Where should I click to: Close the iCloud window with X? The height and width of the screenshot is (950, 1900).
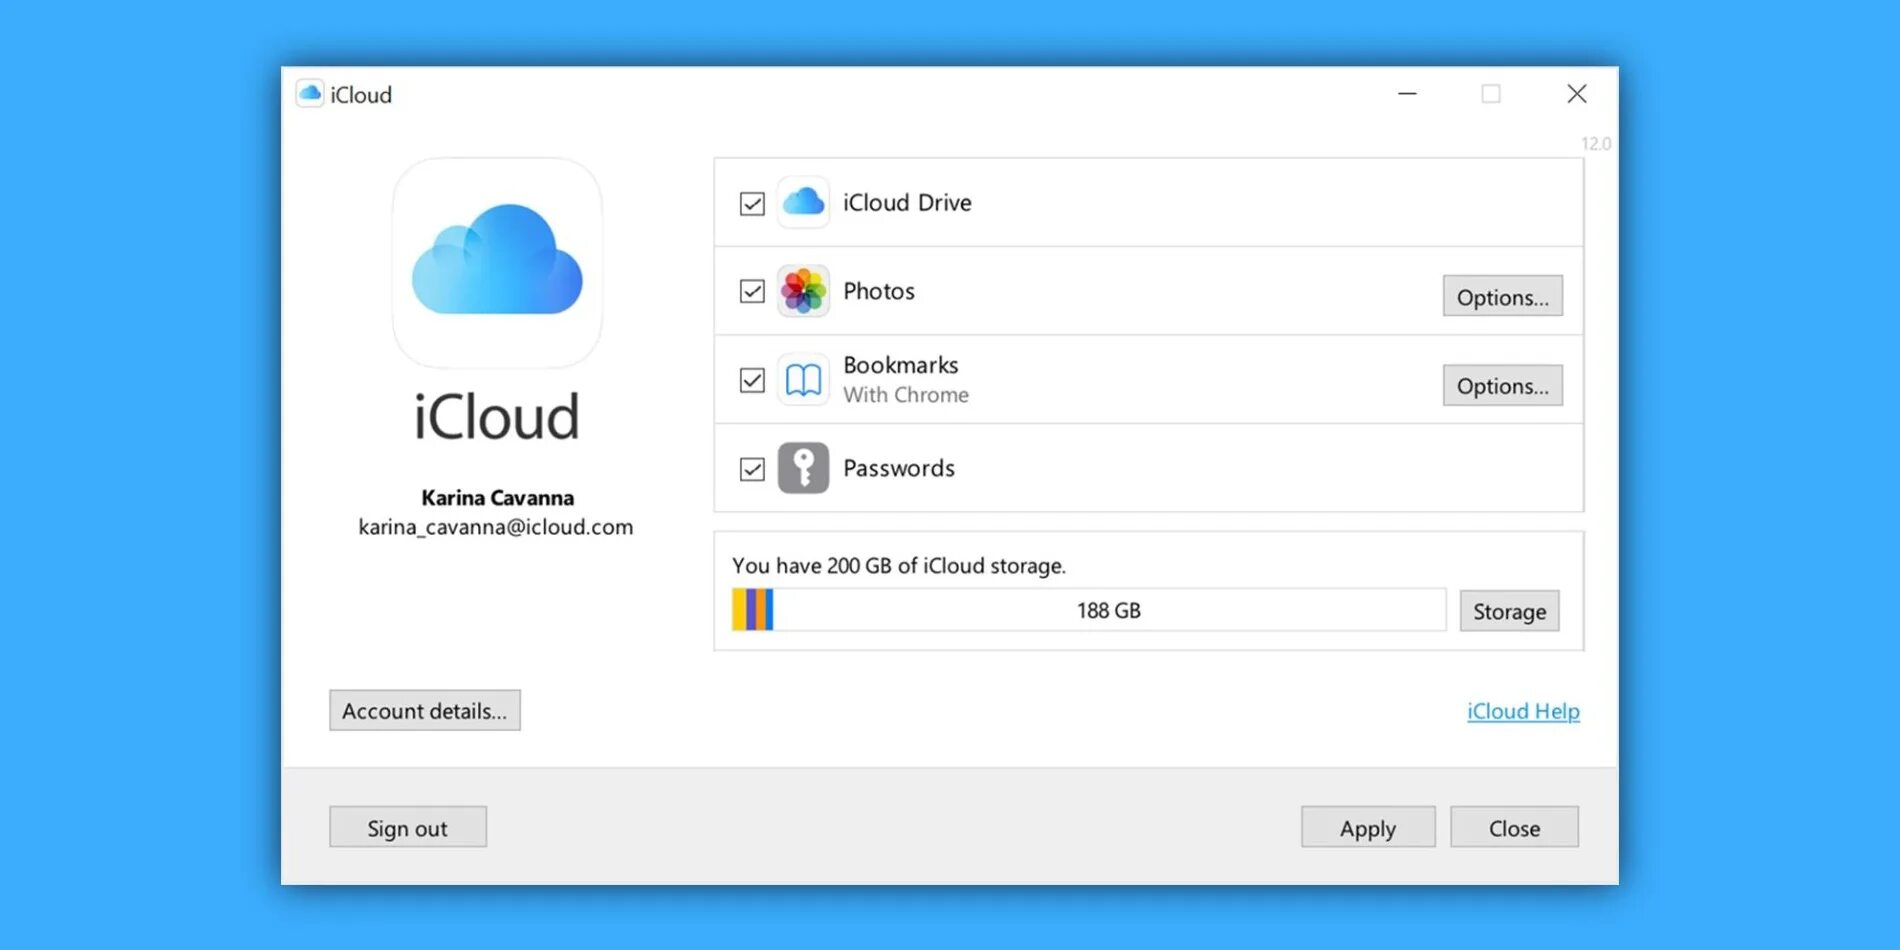click(x=1577, y=94)
